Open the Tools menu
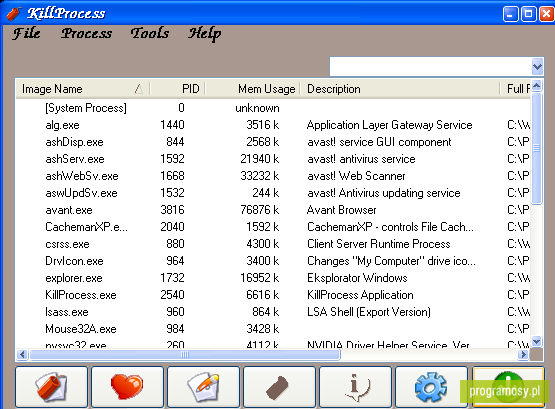The height and width of the screenshot is (409, 555). tap(150, 33)
